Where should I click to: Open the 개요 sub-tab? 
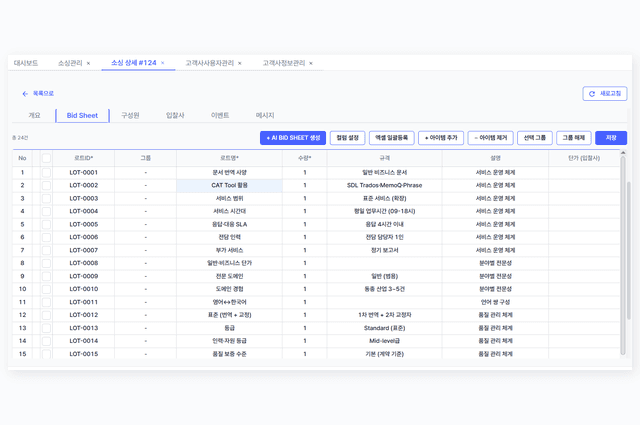pyautogui.click(x=34, y=116)
